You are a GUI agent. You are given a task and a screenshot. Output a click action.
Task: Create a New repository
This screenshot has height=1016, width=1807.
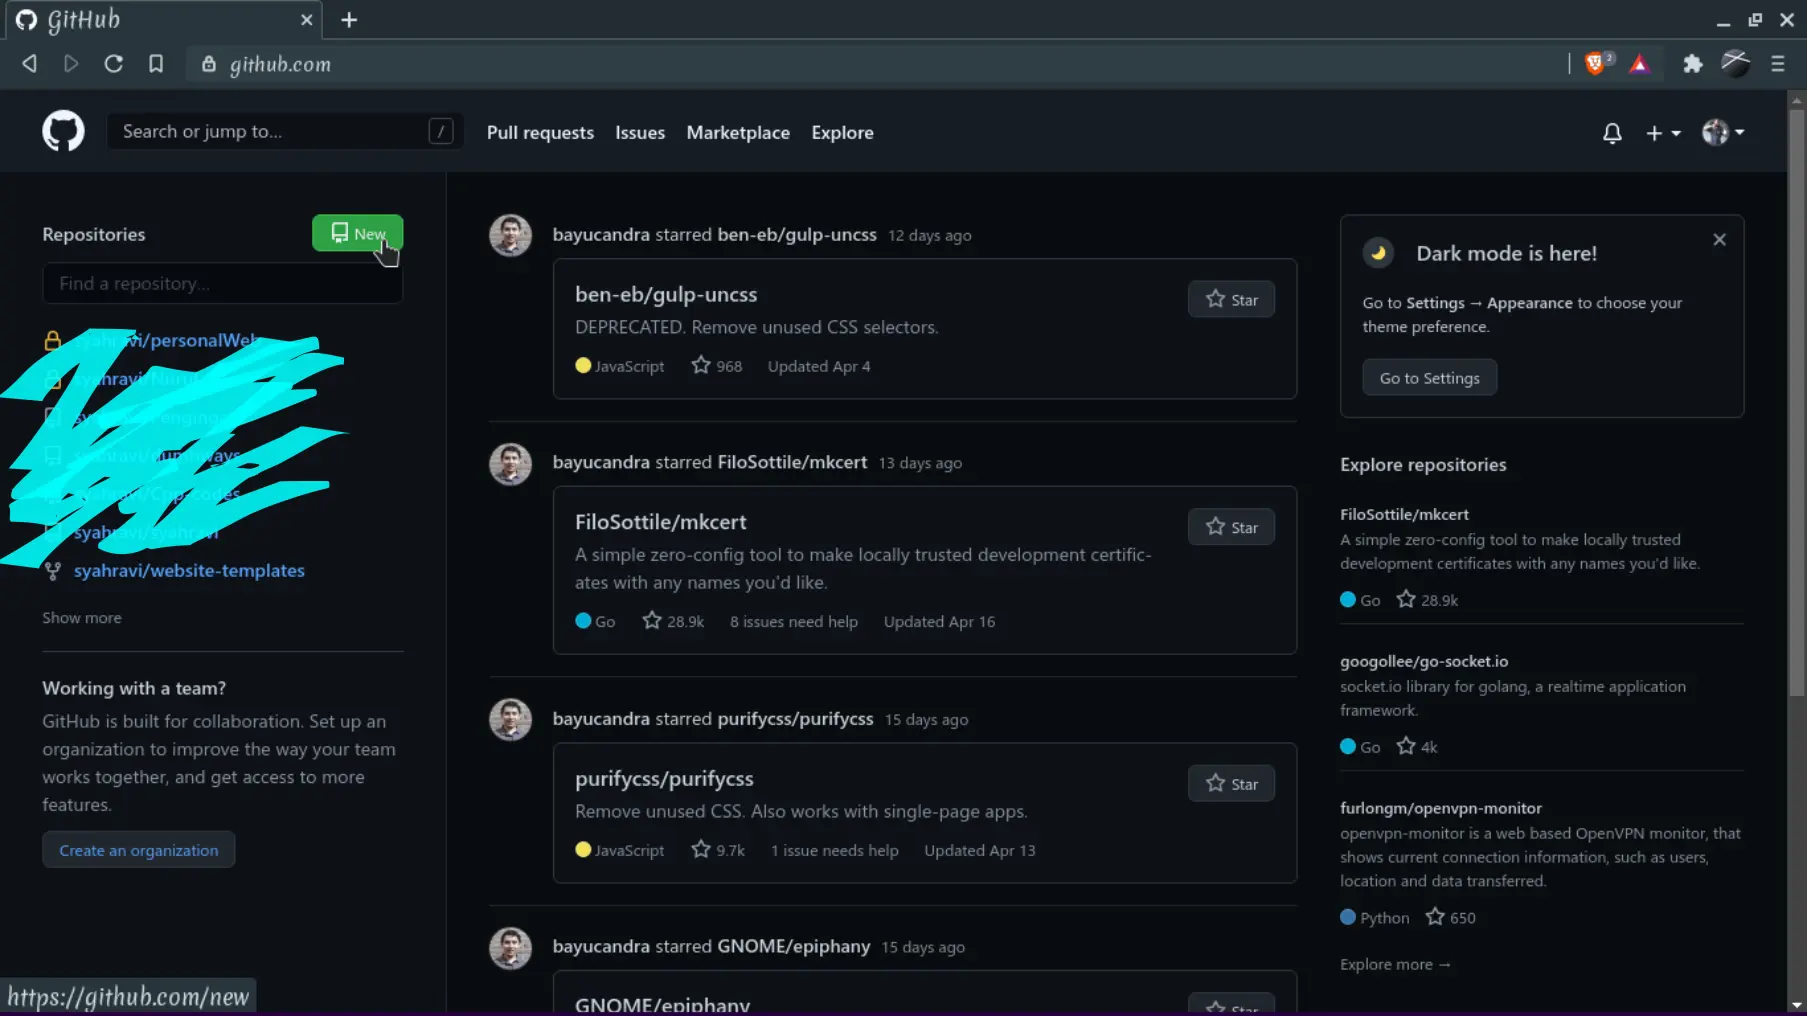pyautogui.click(x=358, y=233)
